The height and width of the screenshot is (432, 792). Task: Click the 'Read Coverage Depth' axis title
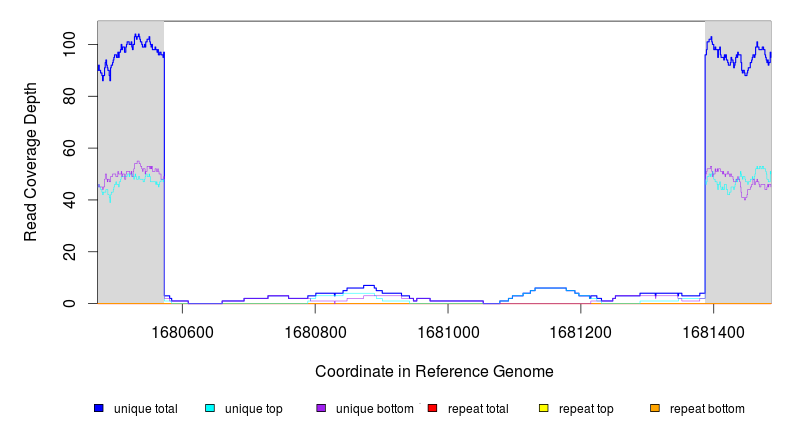31,162
